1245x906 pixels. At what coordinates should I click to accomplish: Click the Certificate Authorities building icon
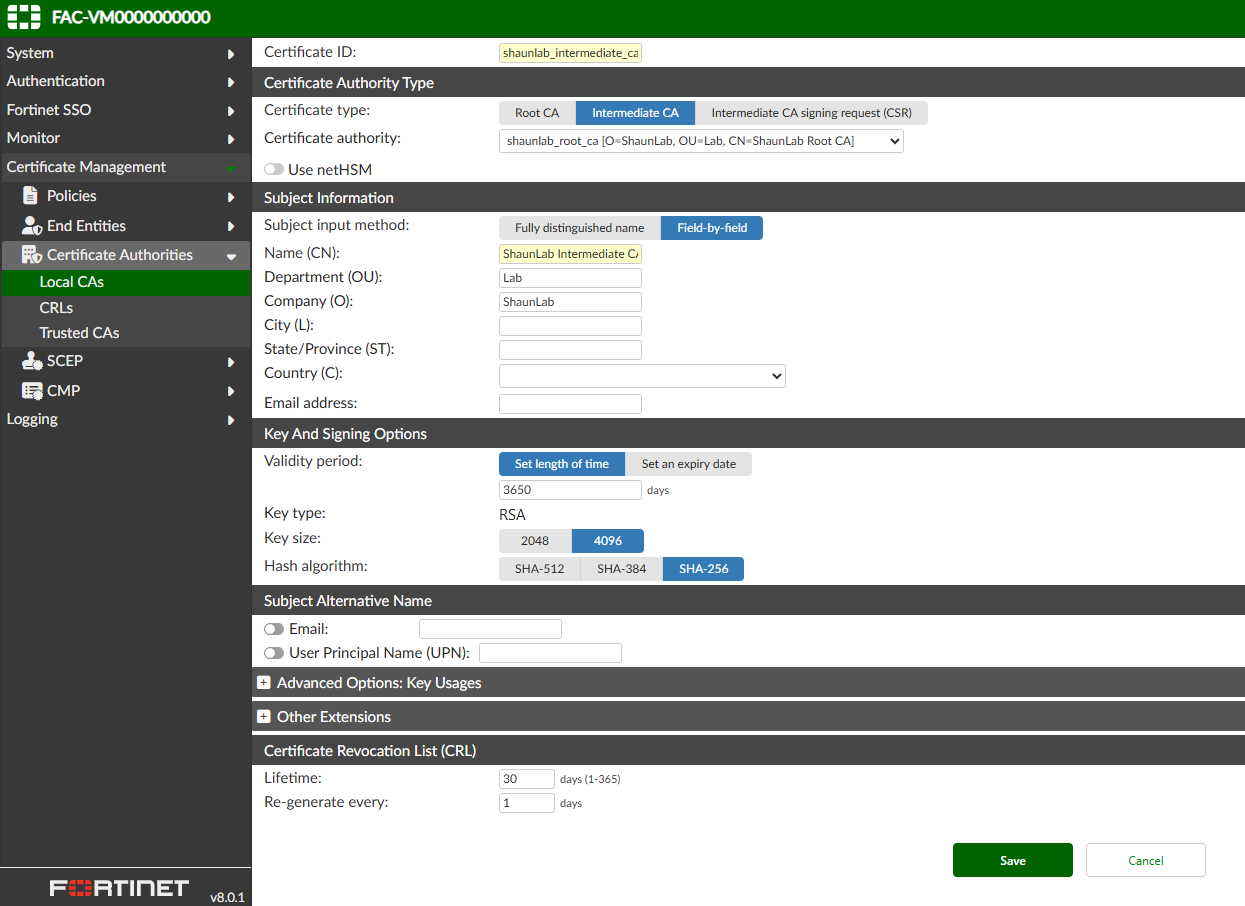pos(31,255)
